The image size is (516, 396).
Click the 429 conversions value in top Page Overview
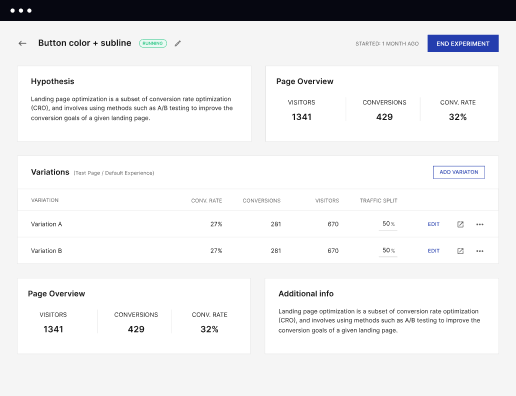point(384,117)
